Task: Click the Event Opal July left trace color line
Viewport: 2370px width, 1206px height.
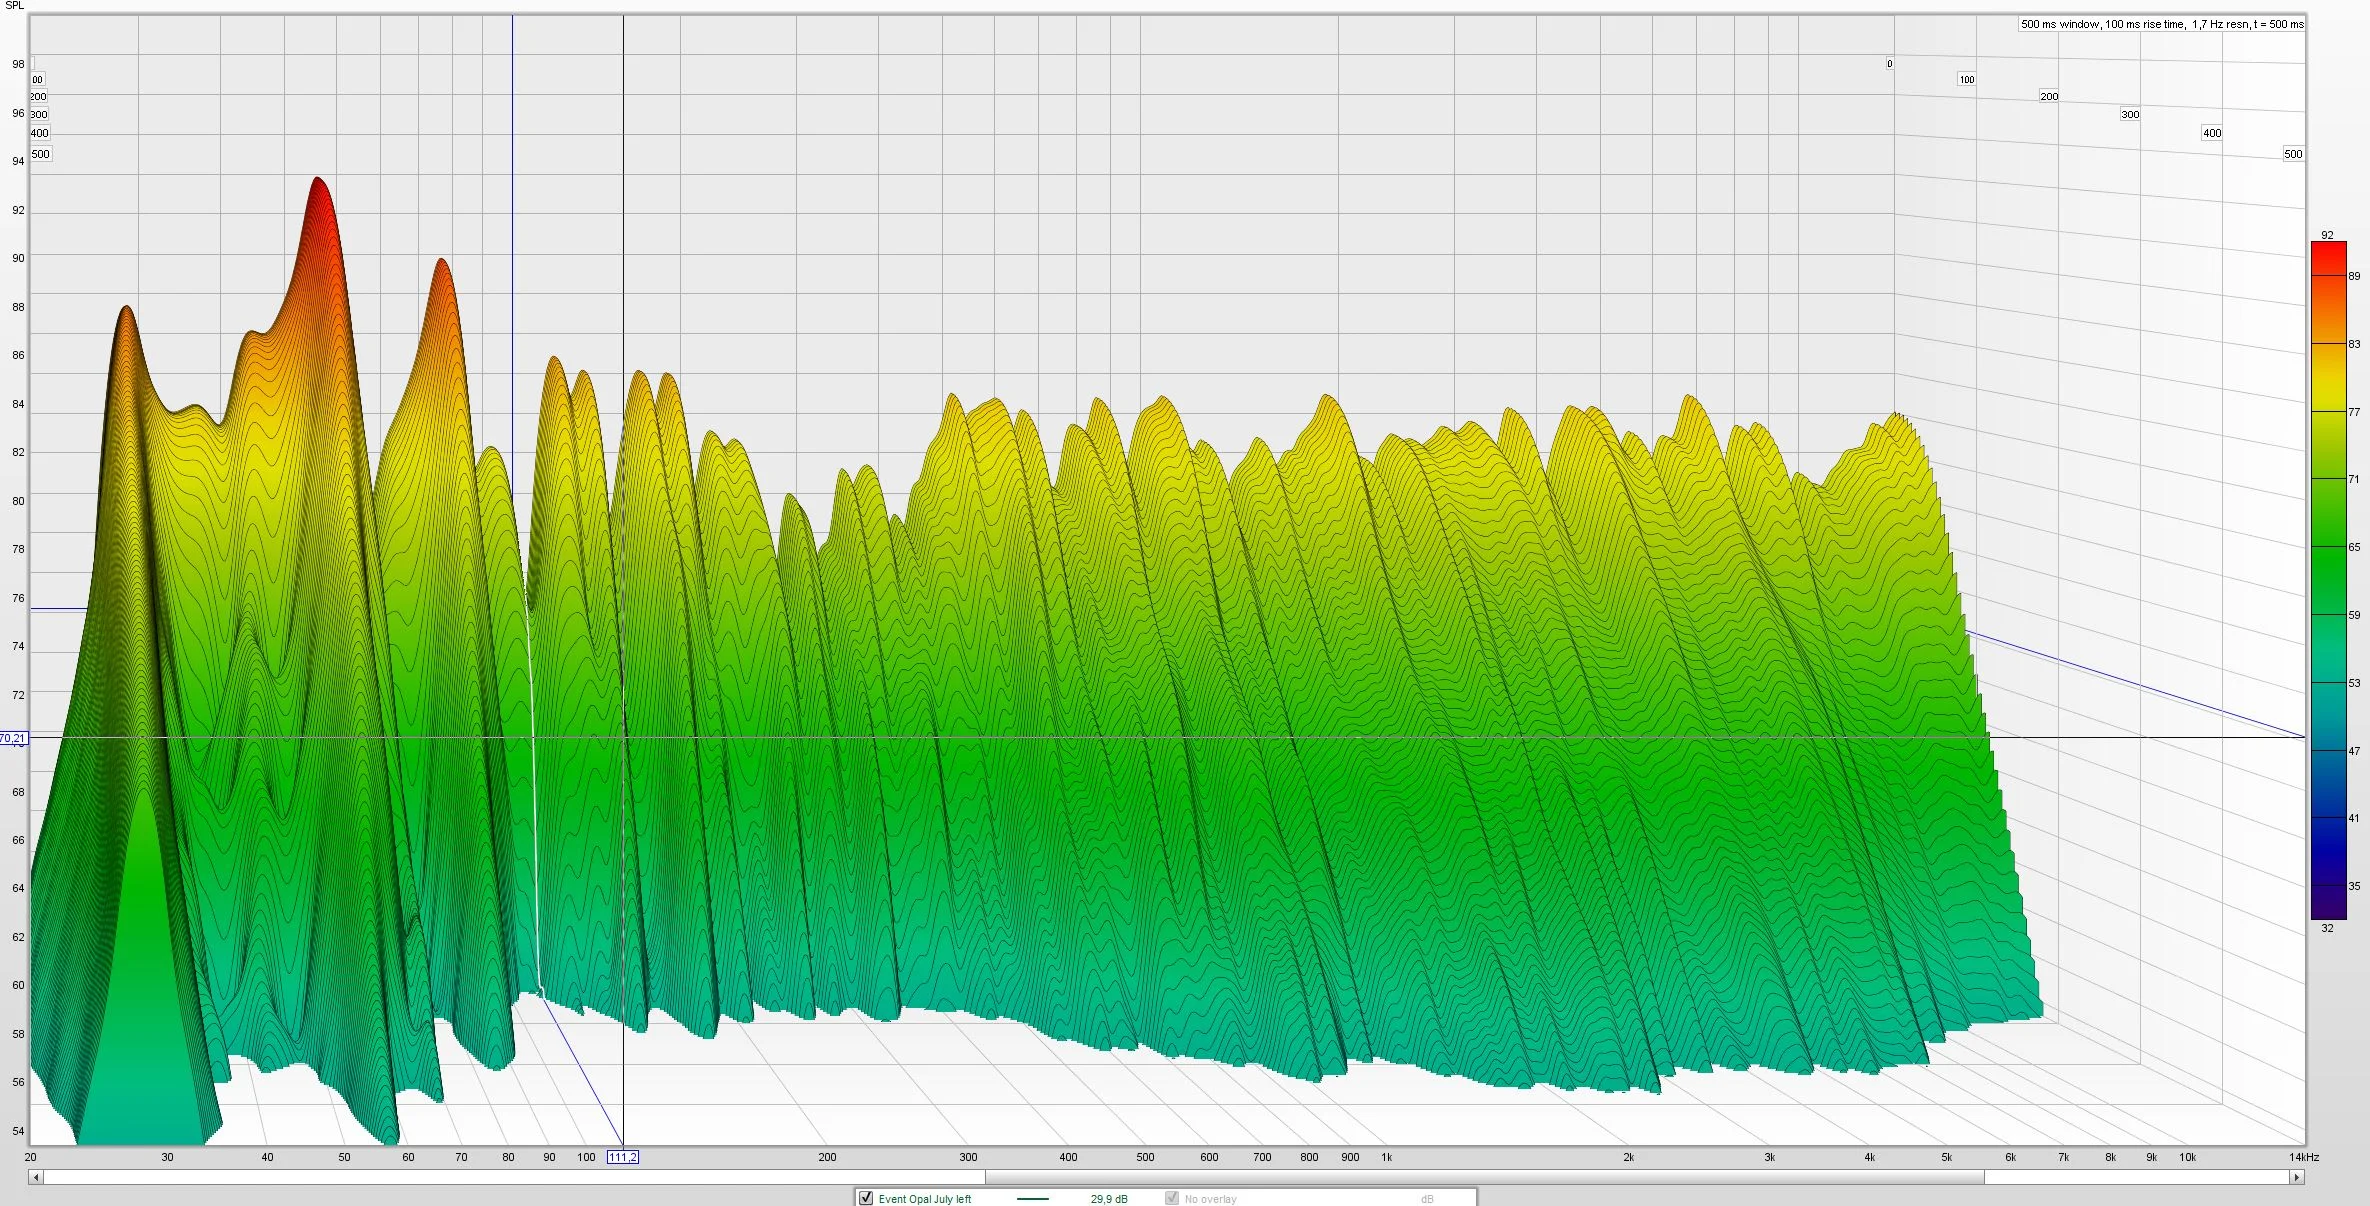Action: 1032,1199
